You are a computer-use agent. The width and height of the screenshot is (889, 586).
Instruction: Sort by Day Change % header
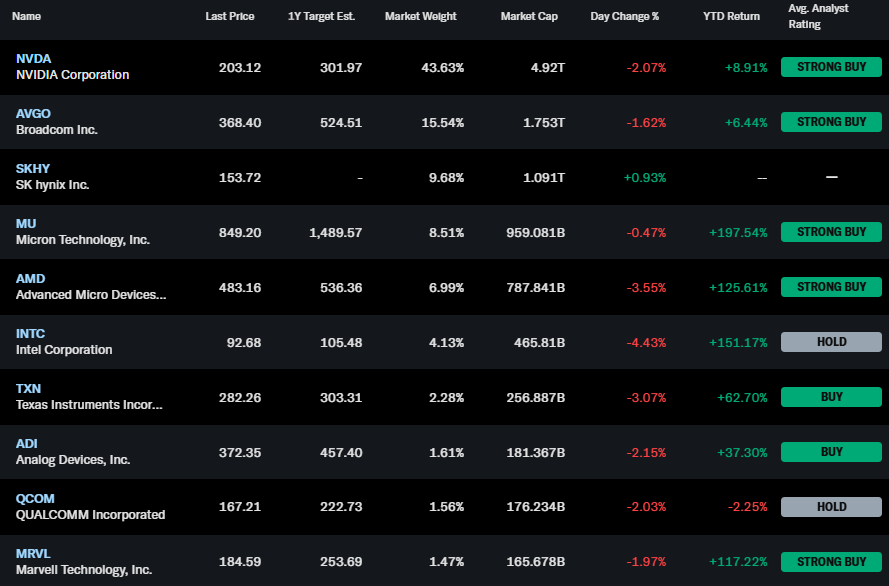click(x=624, y=16)
